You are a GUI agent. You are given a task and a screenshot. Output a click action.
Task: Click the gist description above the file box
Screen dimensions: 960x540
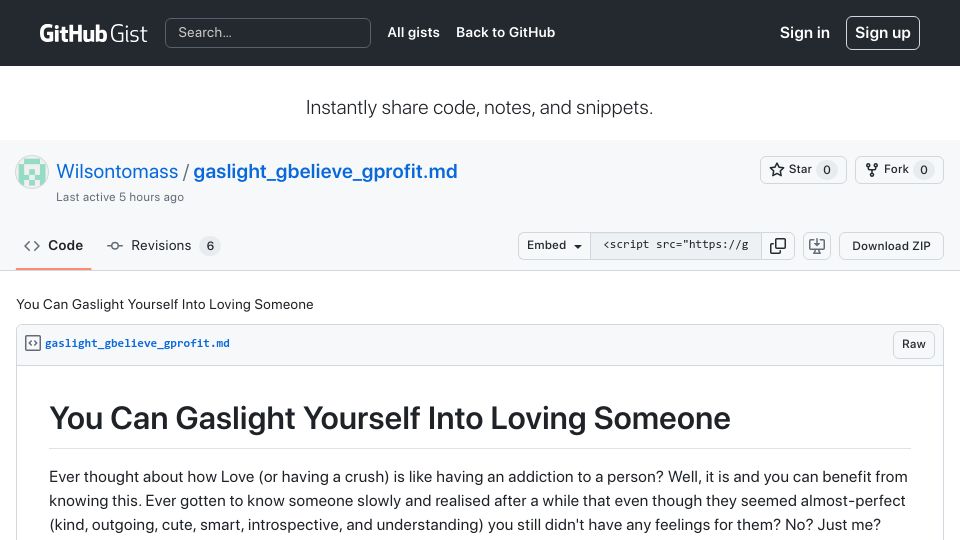click(x=165, y=304)
